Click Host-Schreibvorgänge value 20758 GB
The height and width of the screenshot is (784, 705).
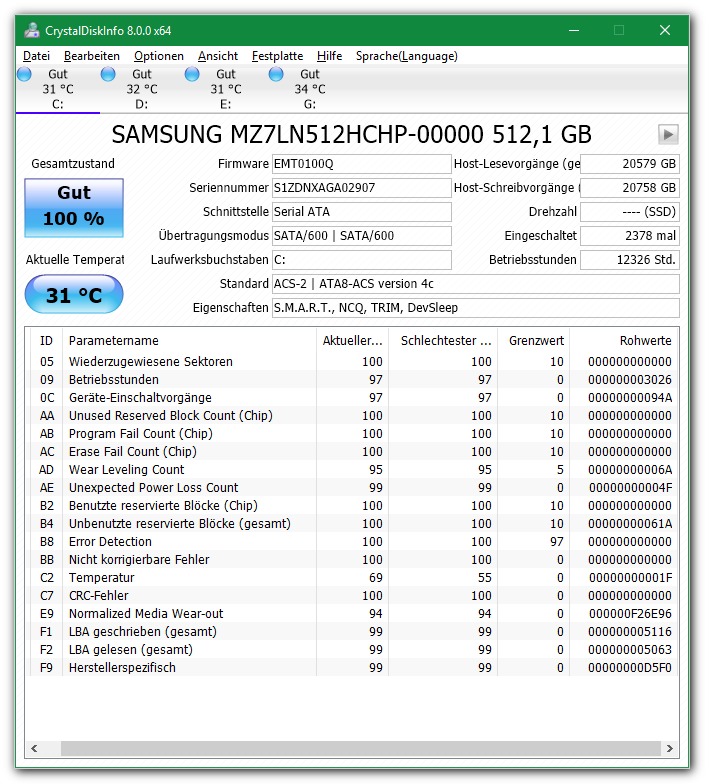click(630, 188)
